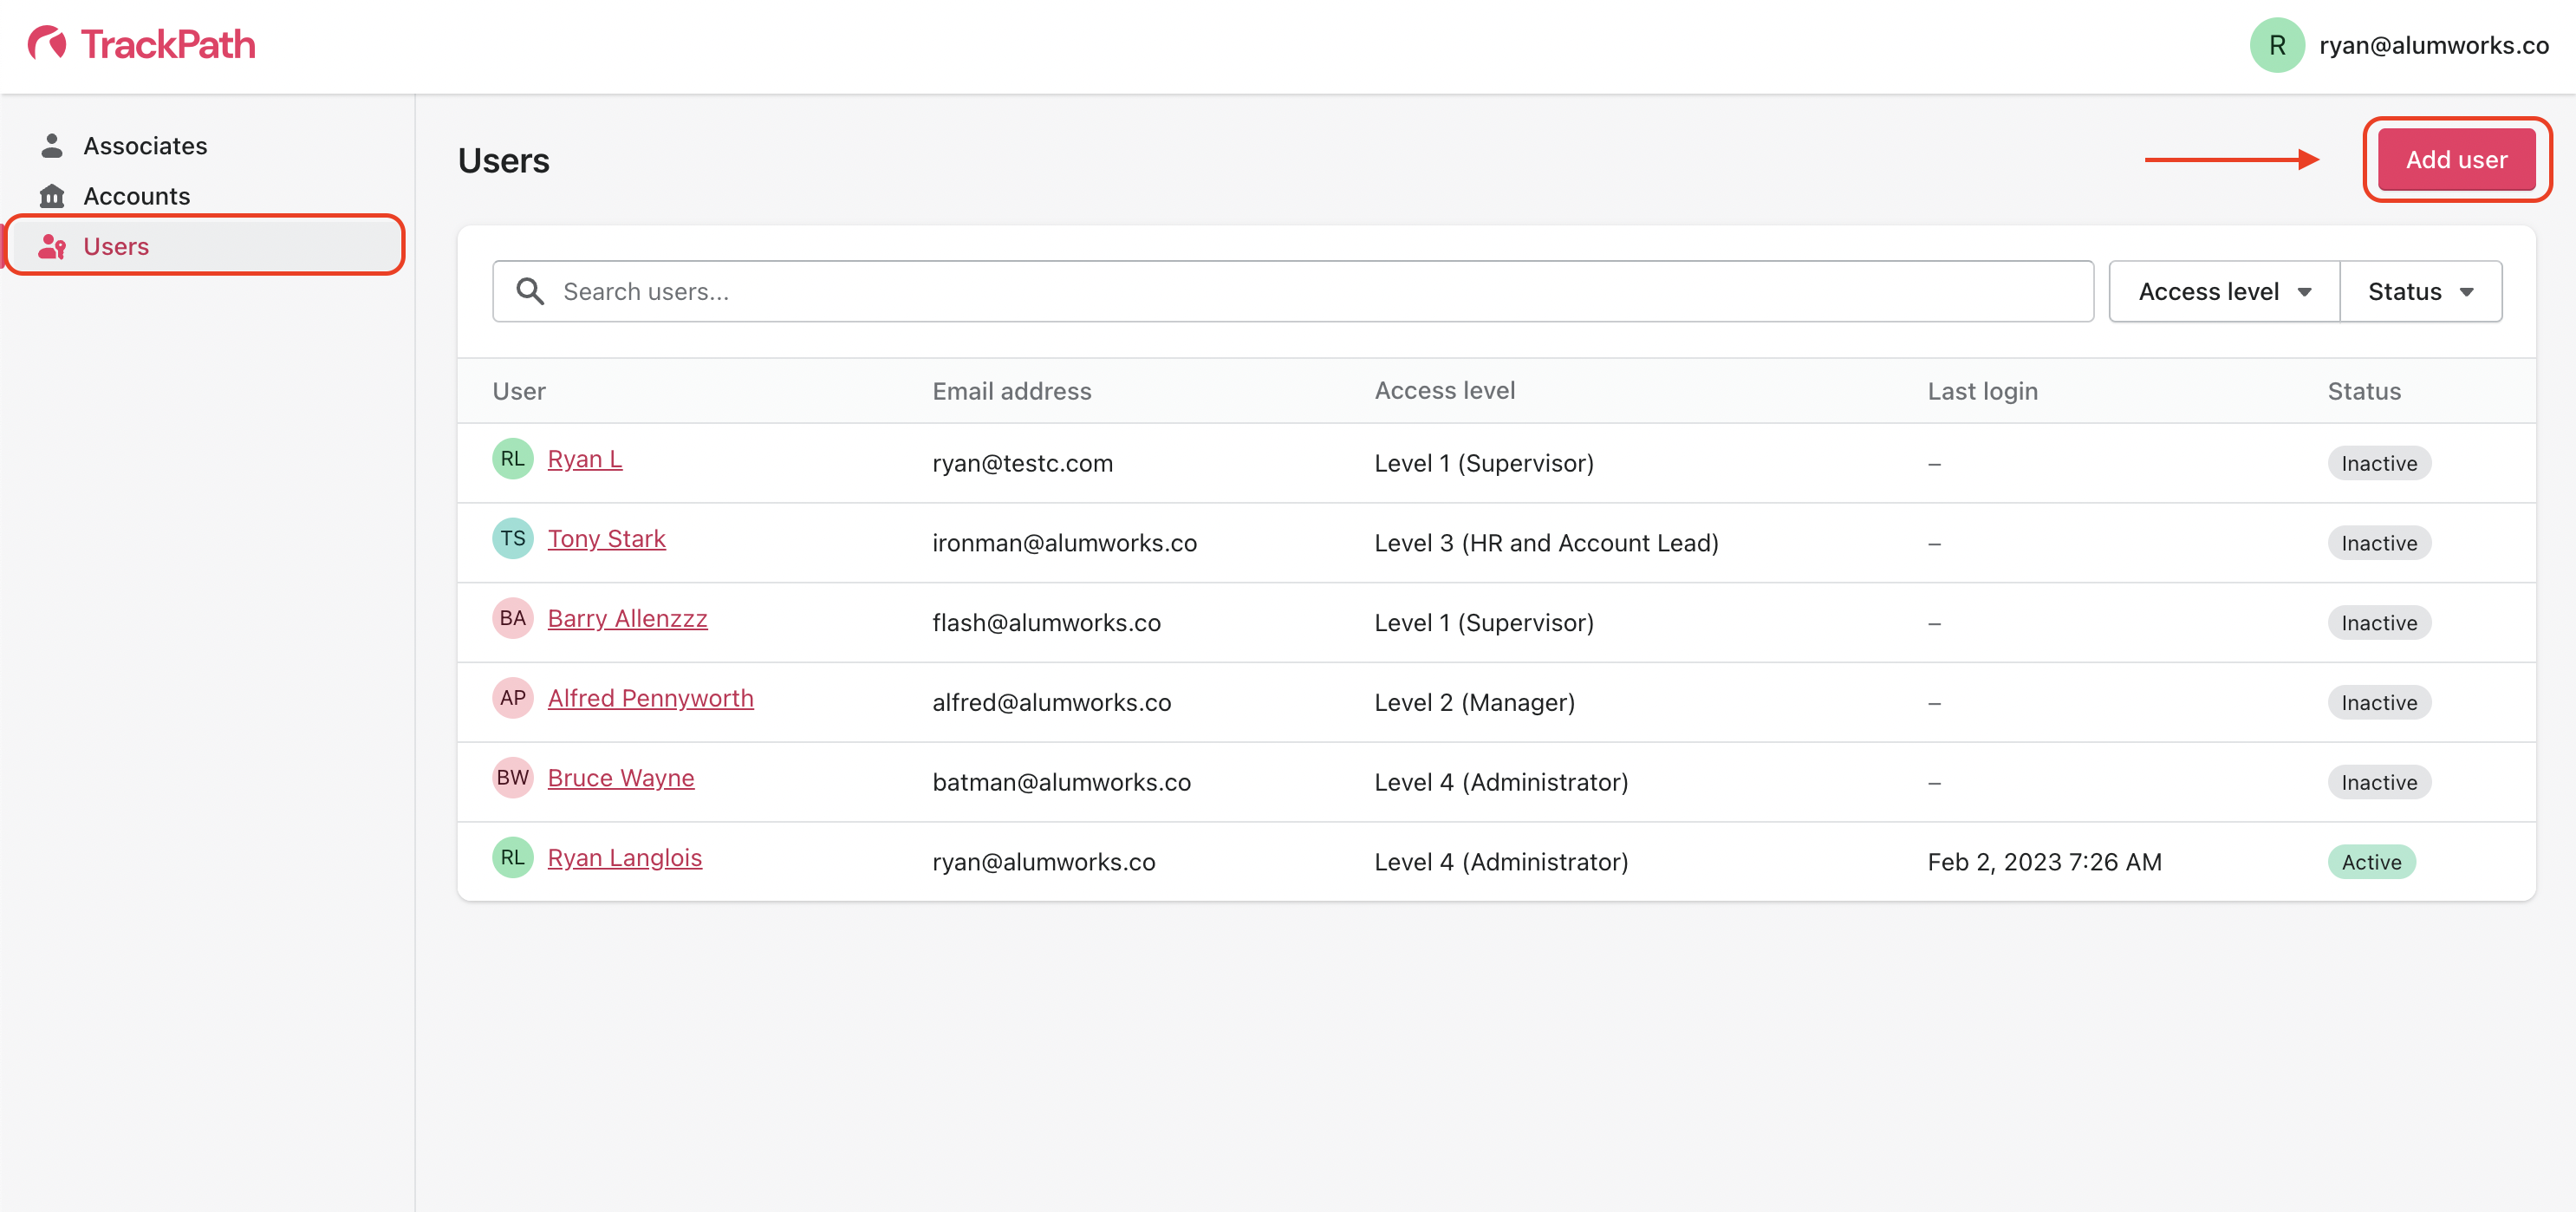Click the search magnifier icon
This screenshot has height=1212, width=2576.
pos(530,292)
